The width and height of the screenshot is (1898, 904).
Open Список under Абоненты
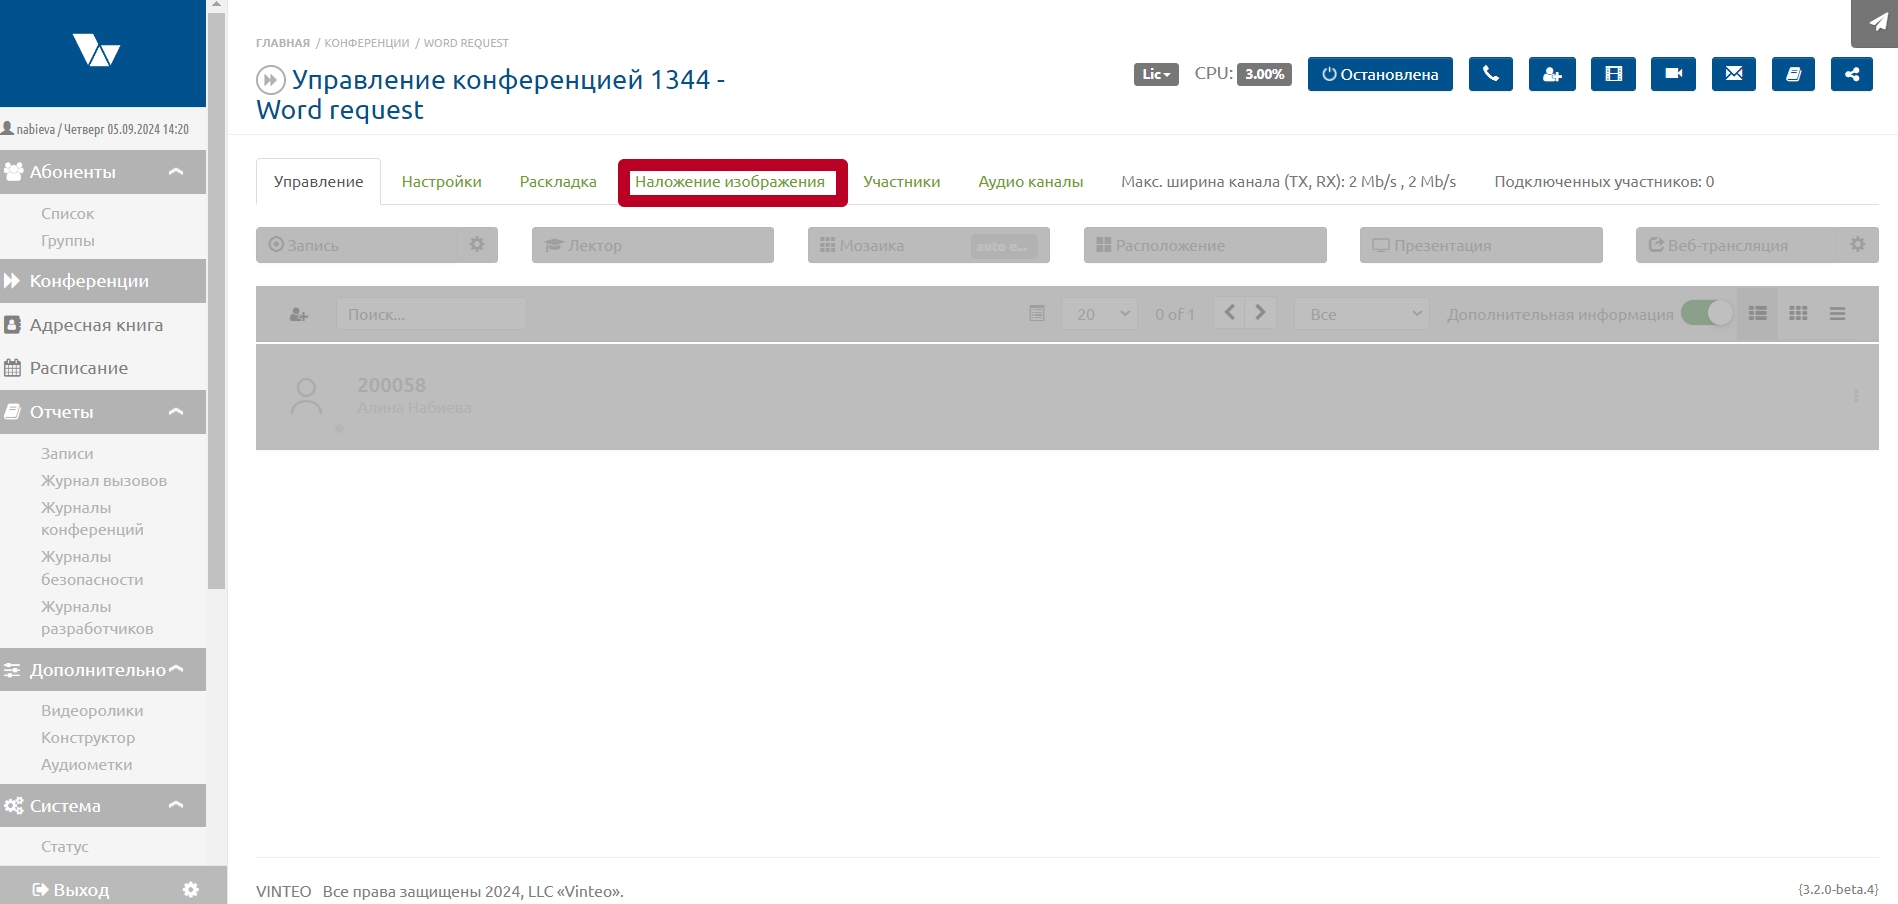(x=67, y=213)
